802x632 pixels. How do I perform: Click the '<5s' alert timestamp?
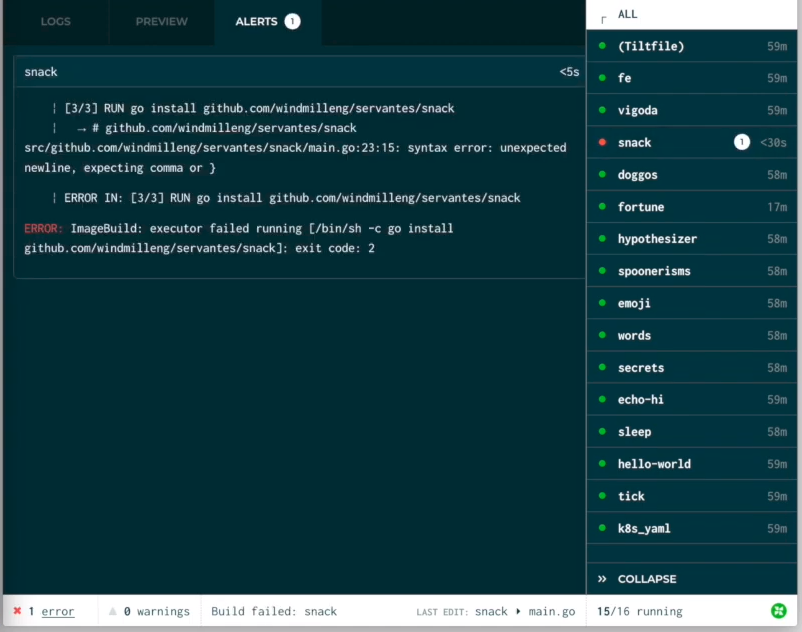(x=569, y=72)
